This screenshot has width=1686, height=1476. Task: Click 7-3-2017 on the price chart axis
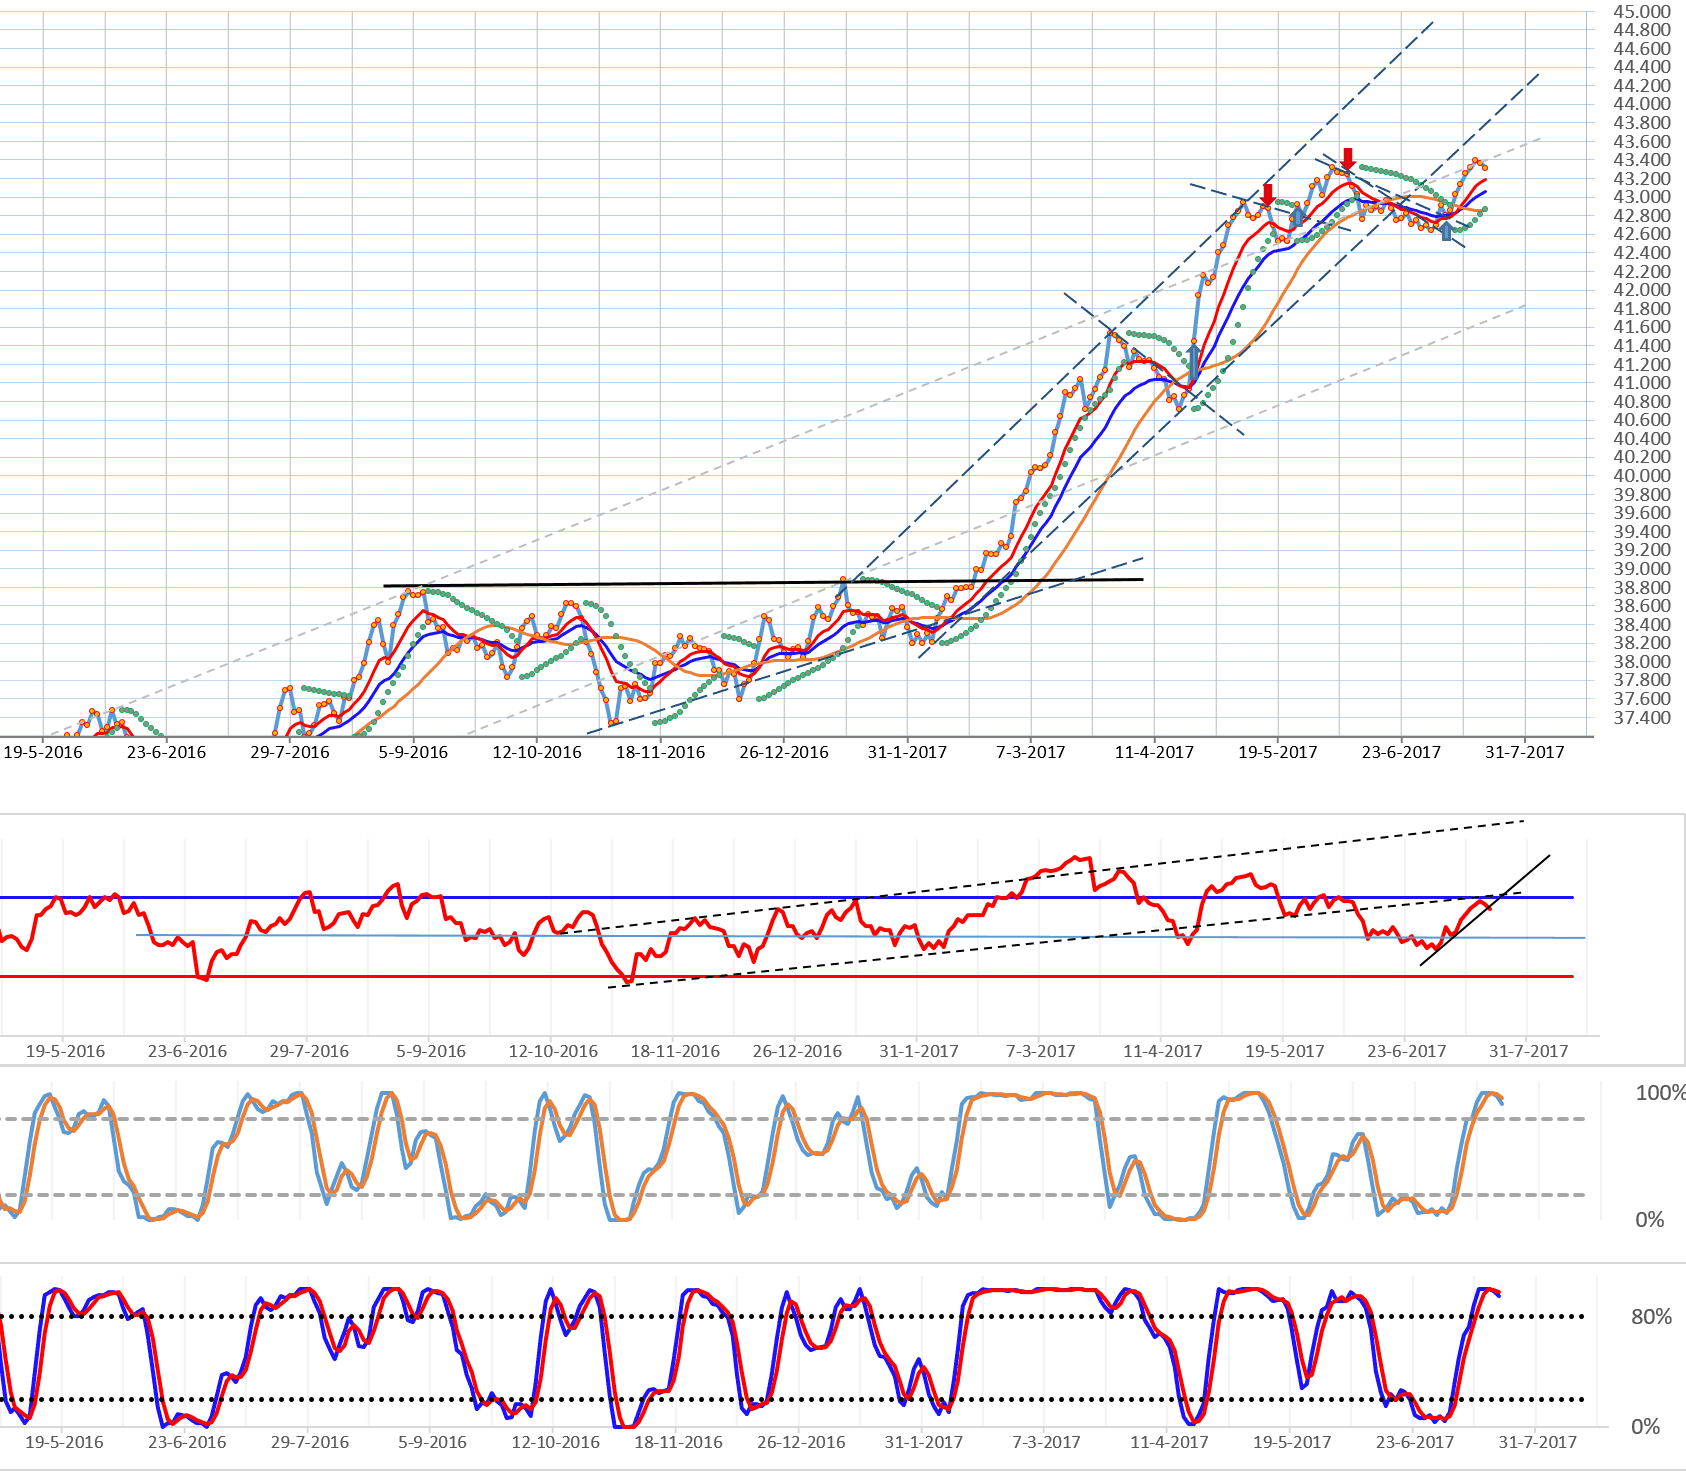pyautogui.click(x=1031, y=752)
